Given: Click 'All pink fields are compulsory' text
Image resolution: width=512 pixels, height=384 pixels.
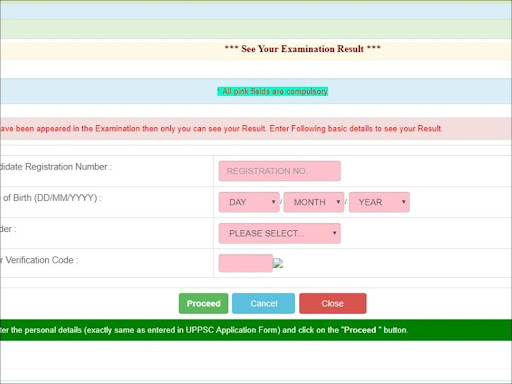Looking at the screenshot, I should click(273, 91).
